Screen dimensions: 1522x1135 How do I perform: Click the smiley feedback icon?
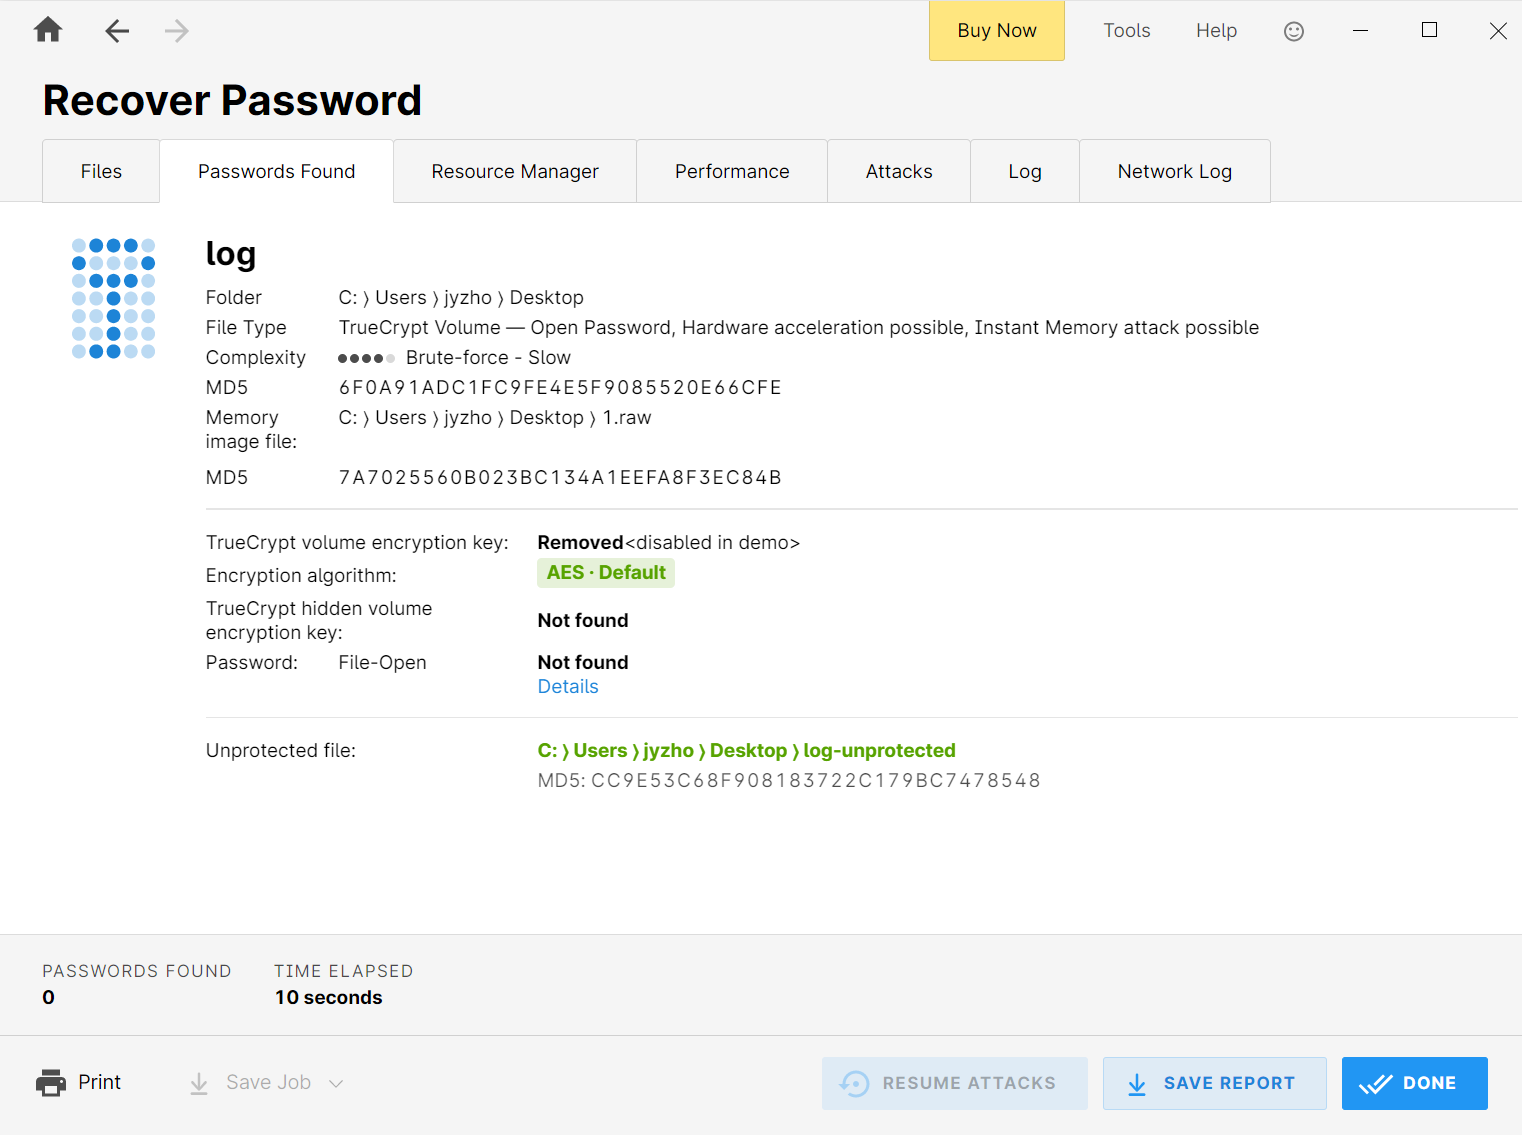click(x=1293, y=31)
